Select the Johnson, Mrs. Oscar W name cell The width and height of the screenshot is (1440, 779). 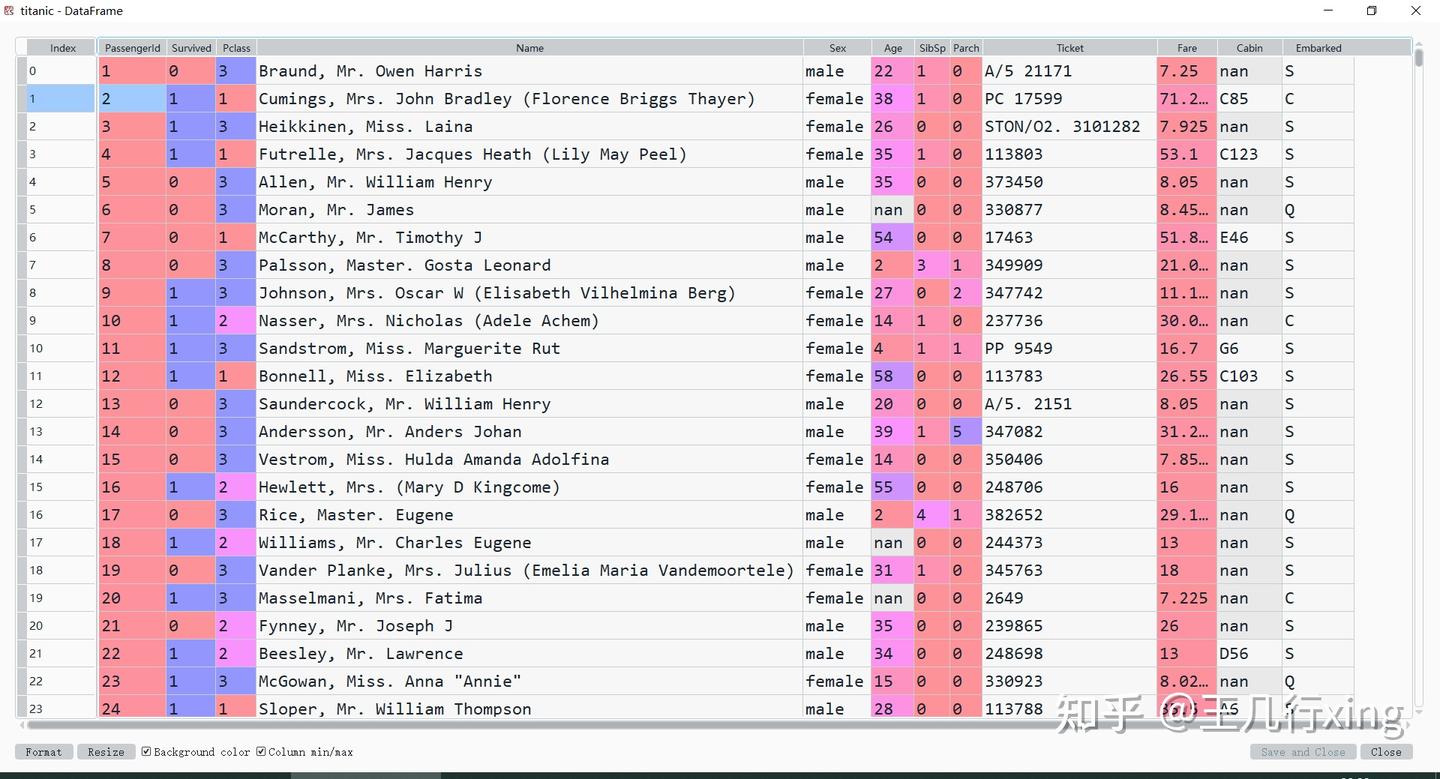point(530,293)
